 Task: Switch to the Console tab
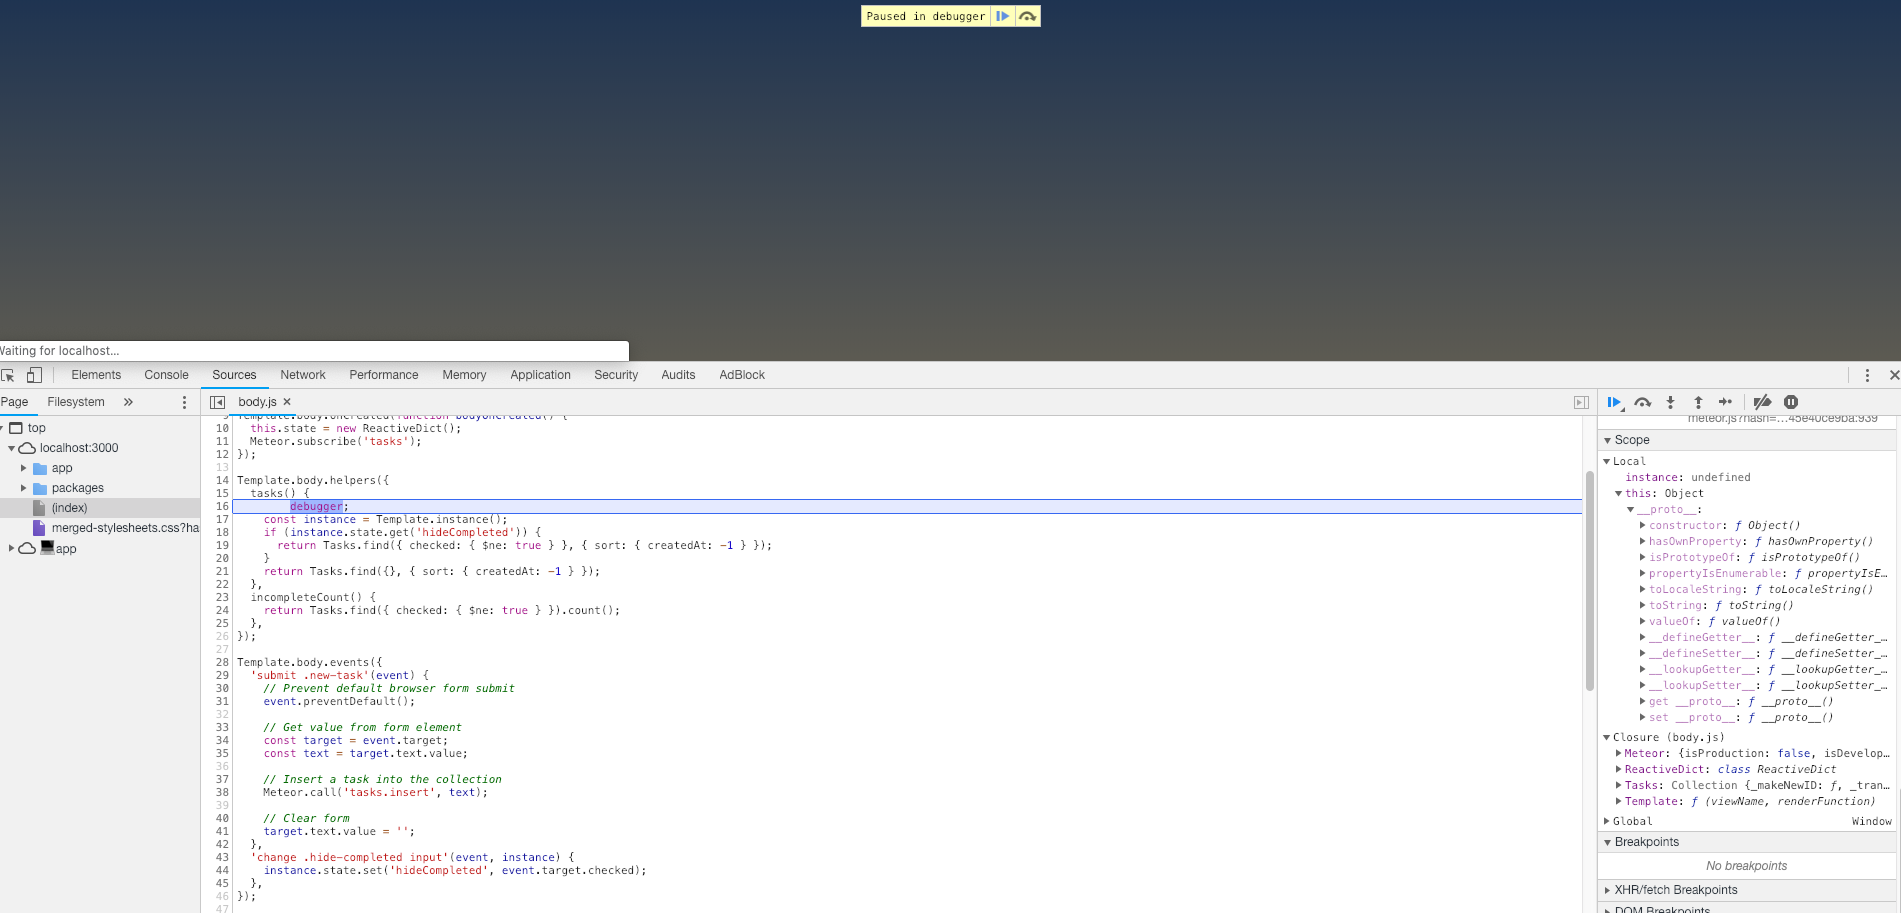point(166,375)
